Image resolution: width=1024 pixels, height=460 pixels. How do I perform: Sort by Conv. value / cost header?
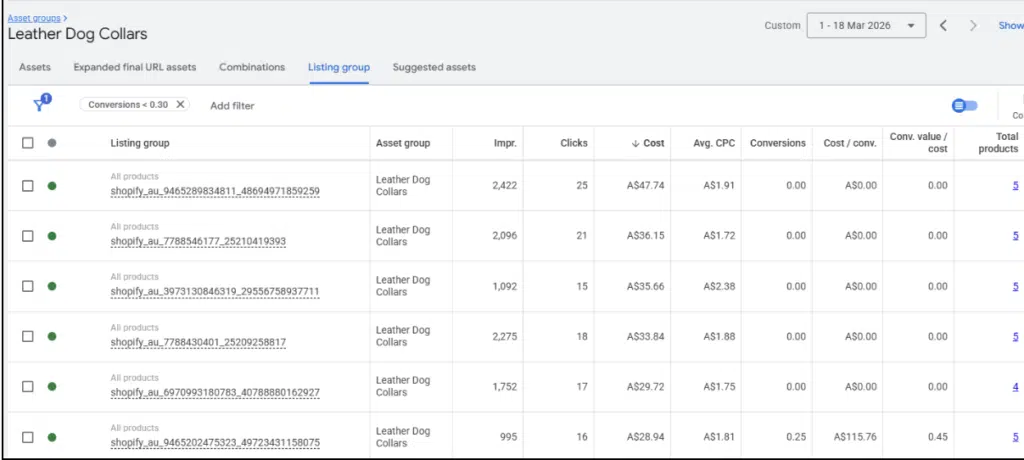(x=918, y=142)
